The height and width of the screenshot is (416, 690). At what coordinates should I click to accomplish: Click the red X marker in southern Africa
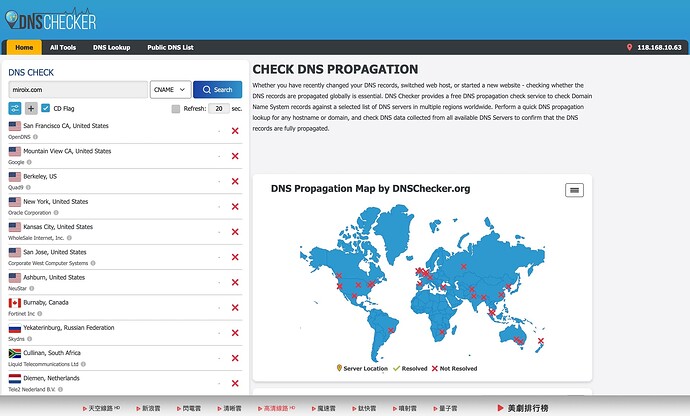[x=442, y=332]
